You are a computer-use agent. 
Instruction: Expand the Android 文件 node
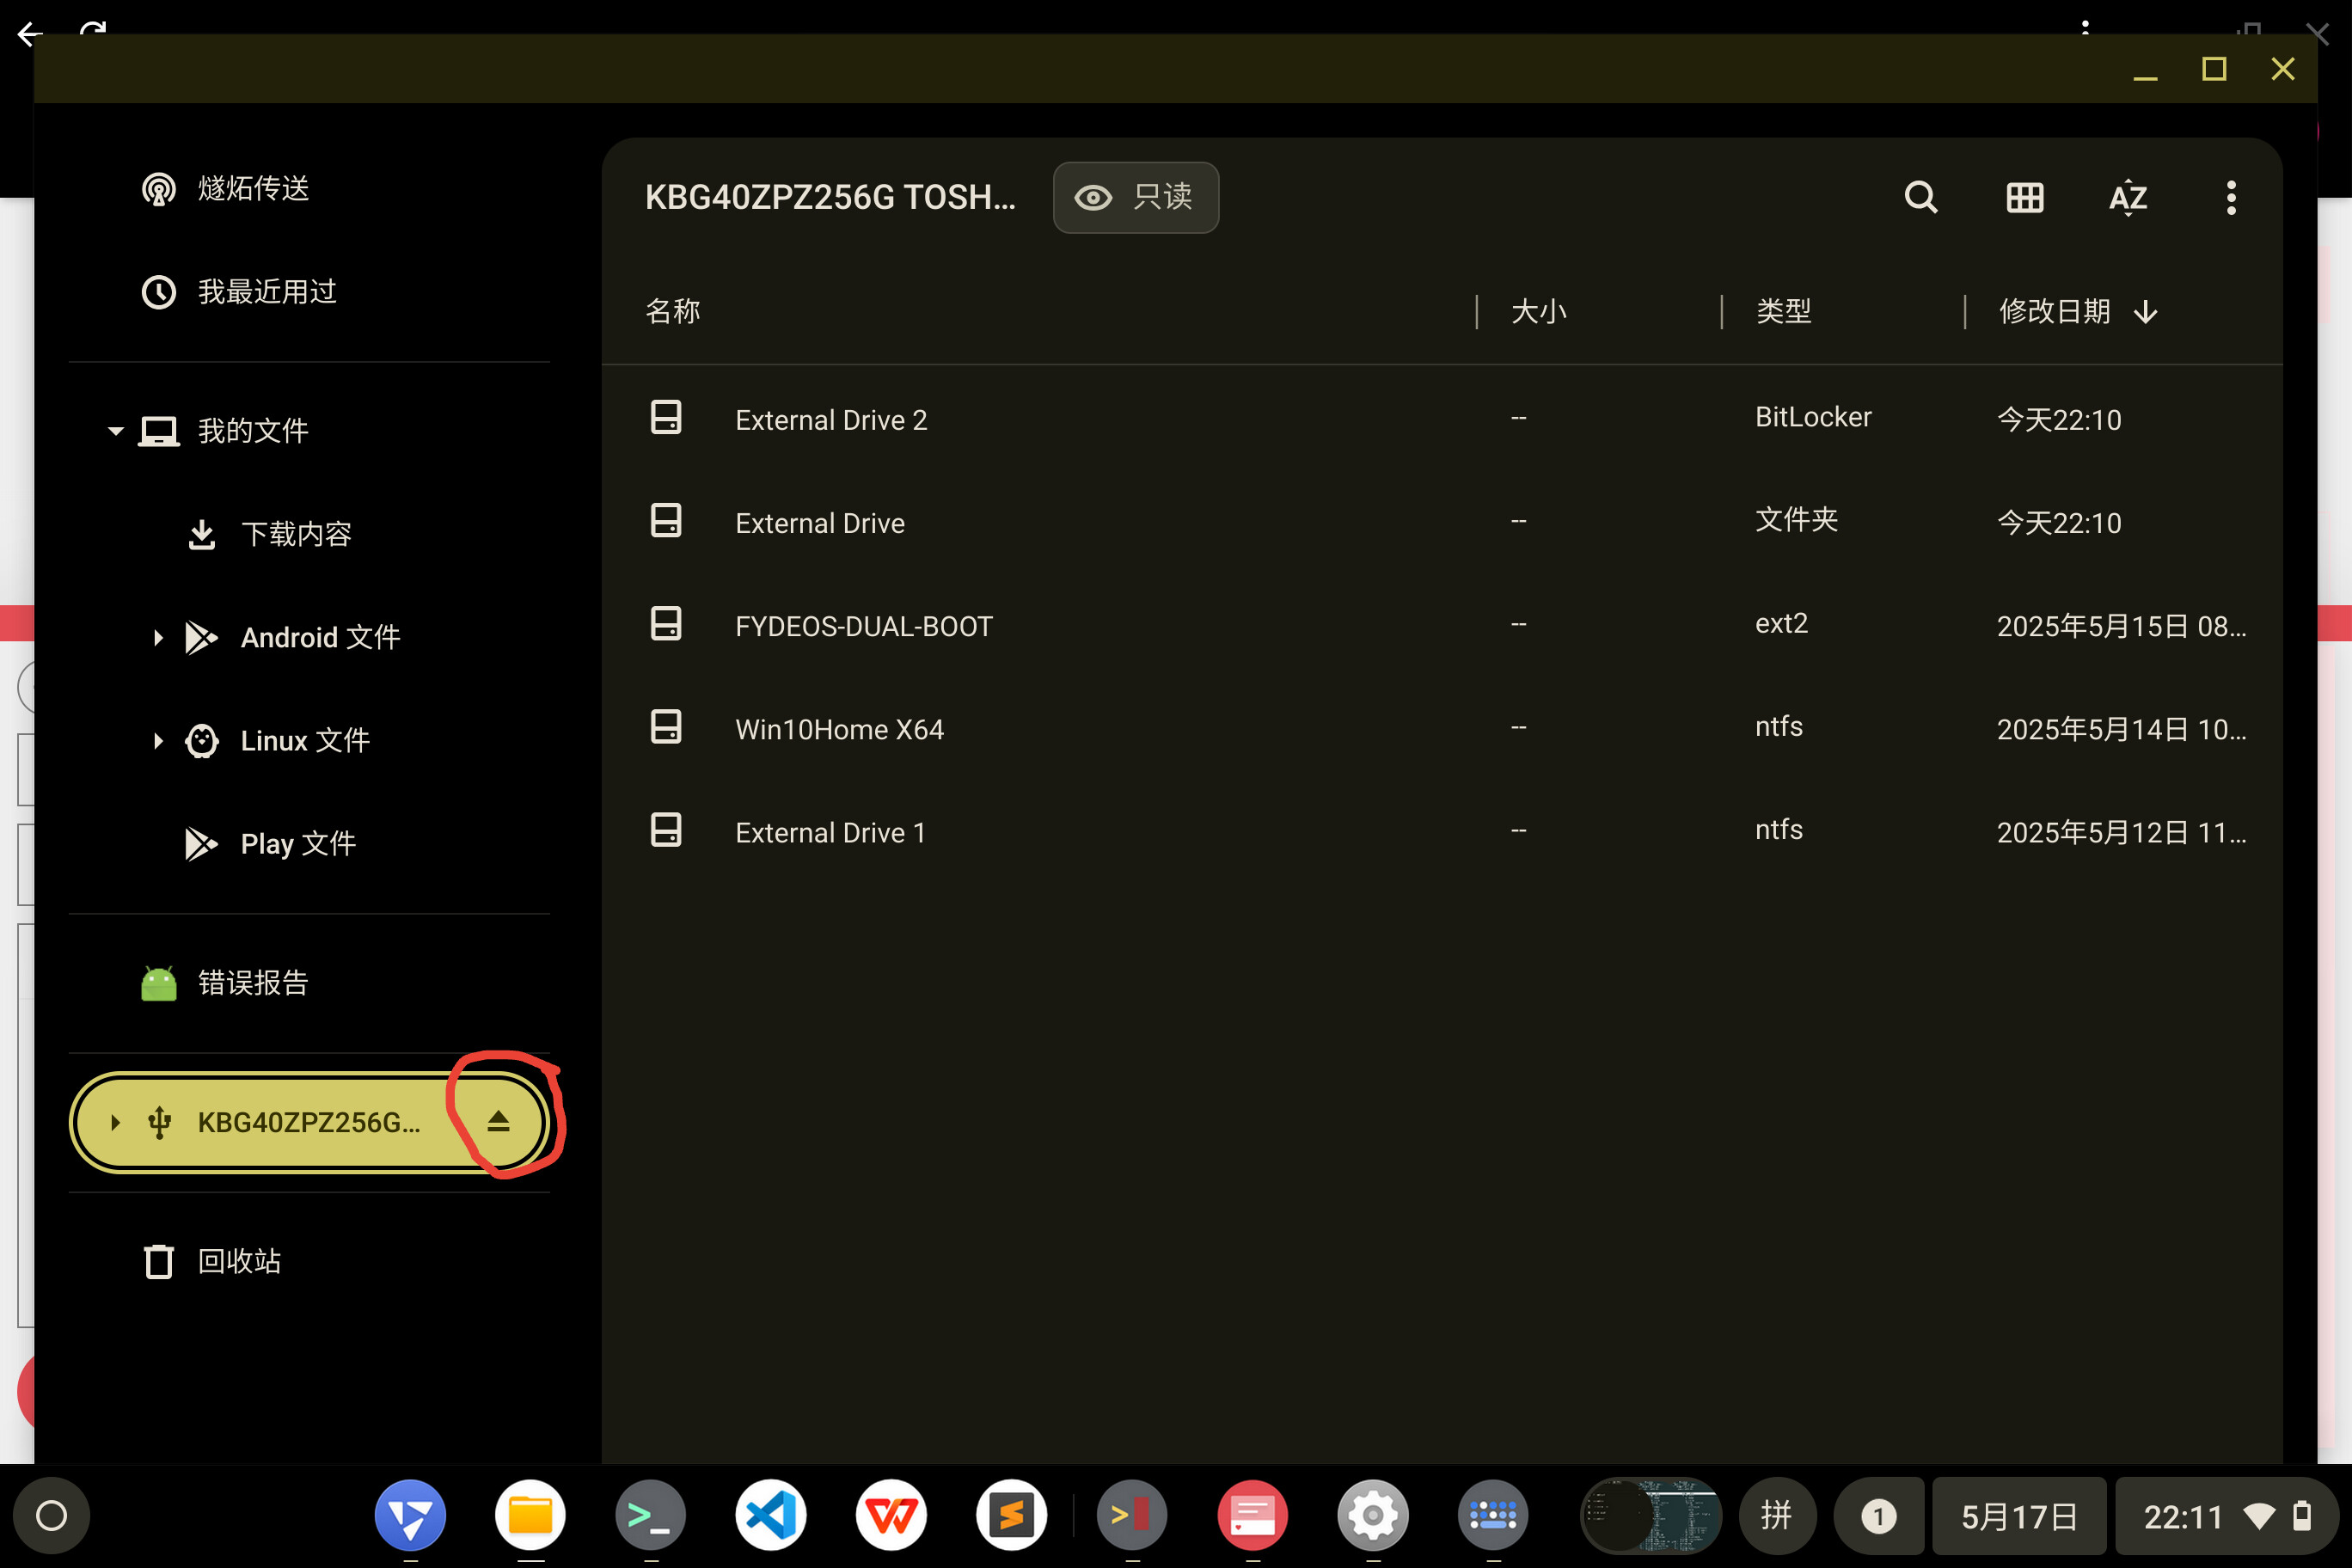tap(158, 637)
